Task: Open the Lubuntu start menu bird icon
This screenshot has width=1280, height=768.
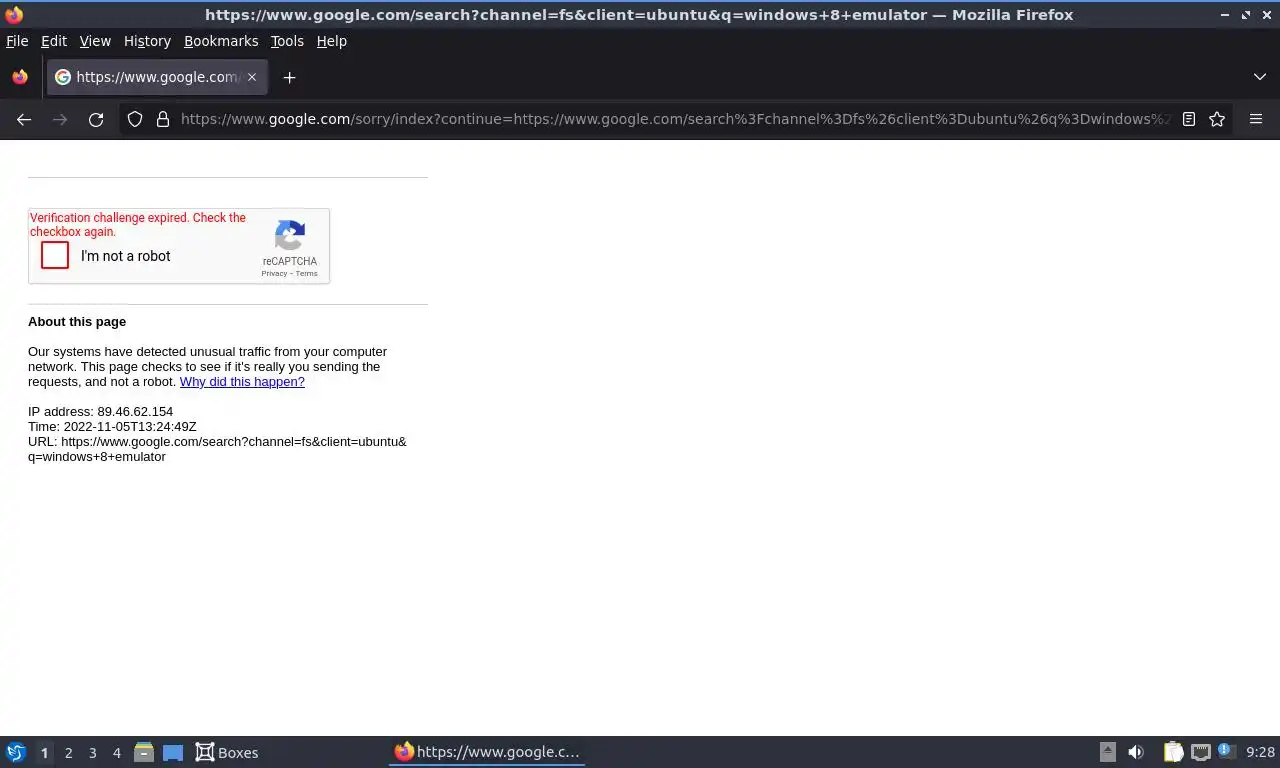Action: tap(16, 752)
